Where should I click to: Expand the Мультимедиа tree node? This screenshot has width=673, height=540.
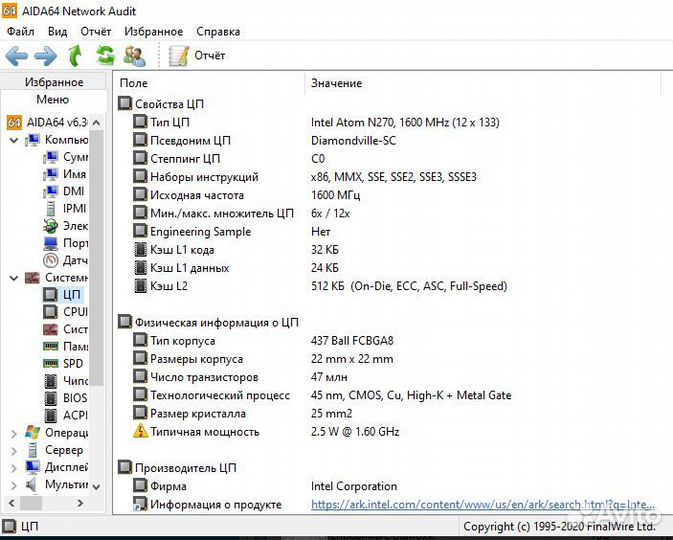point(14,485)
